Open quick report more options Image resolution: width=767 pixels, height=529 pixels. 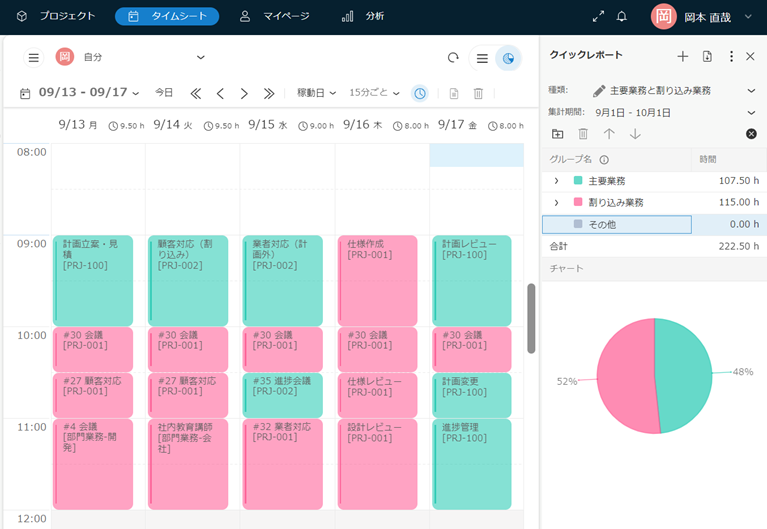pos(731,56)
